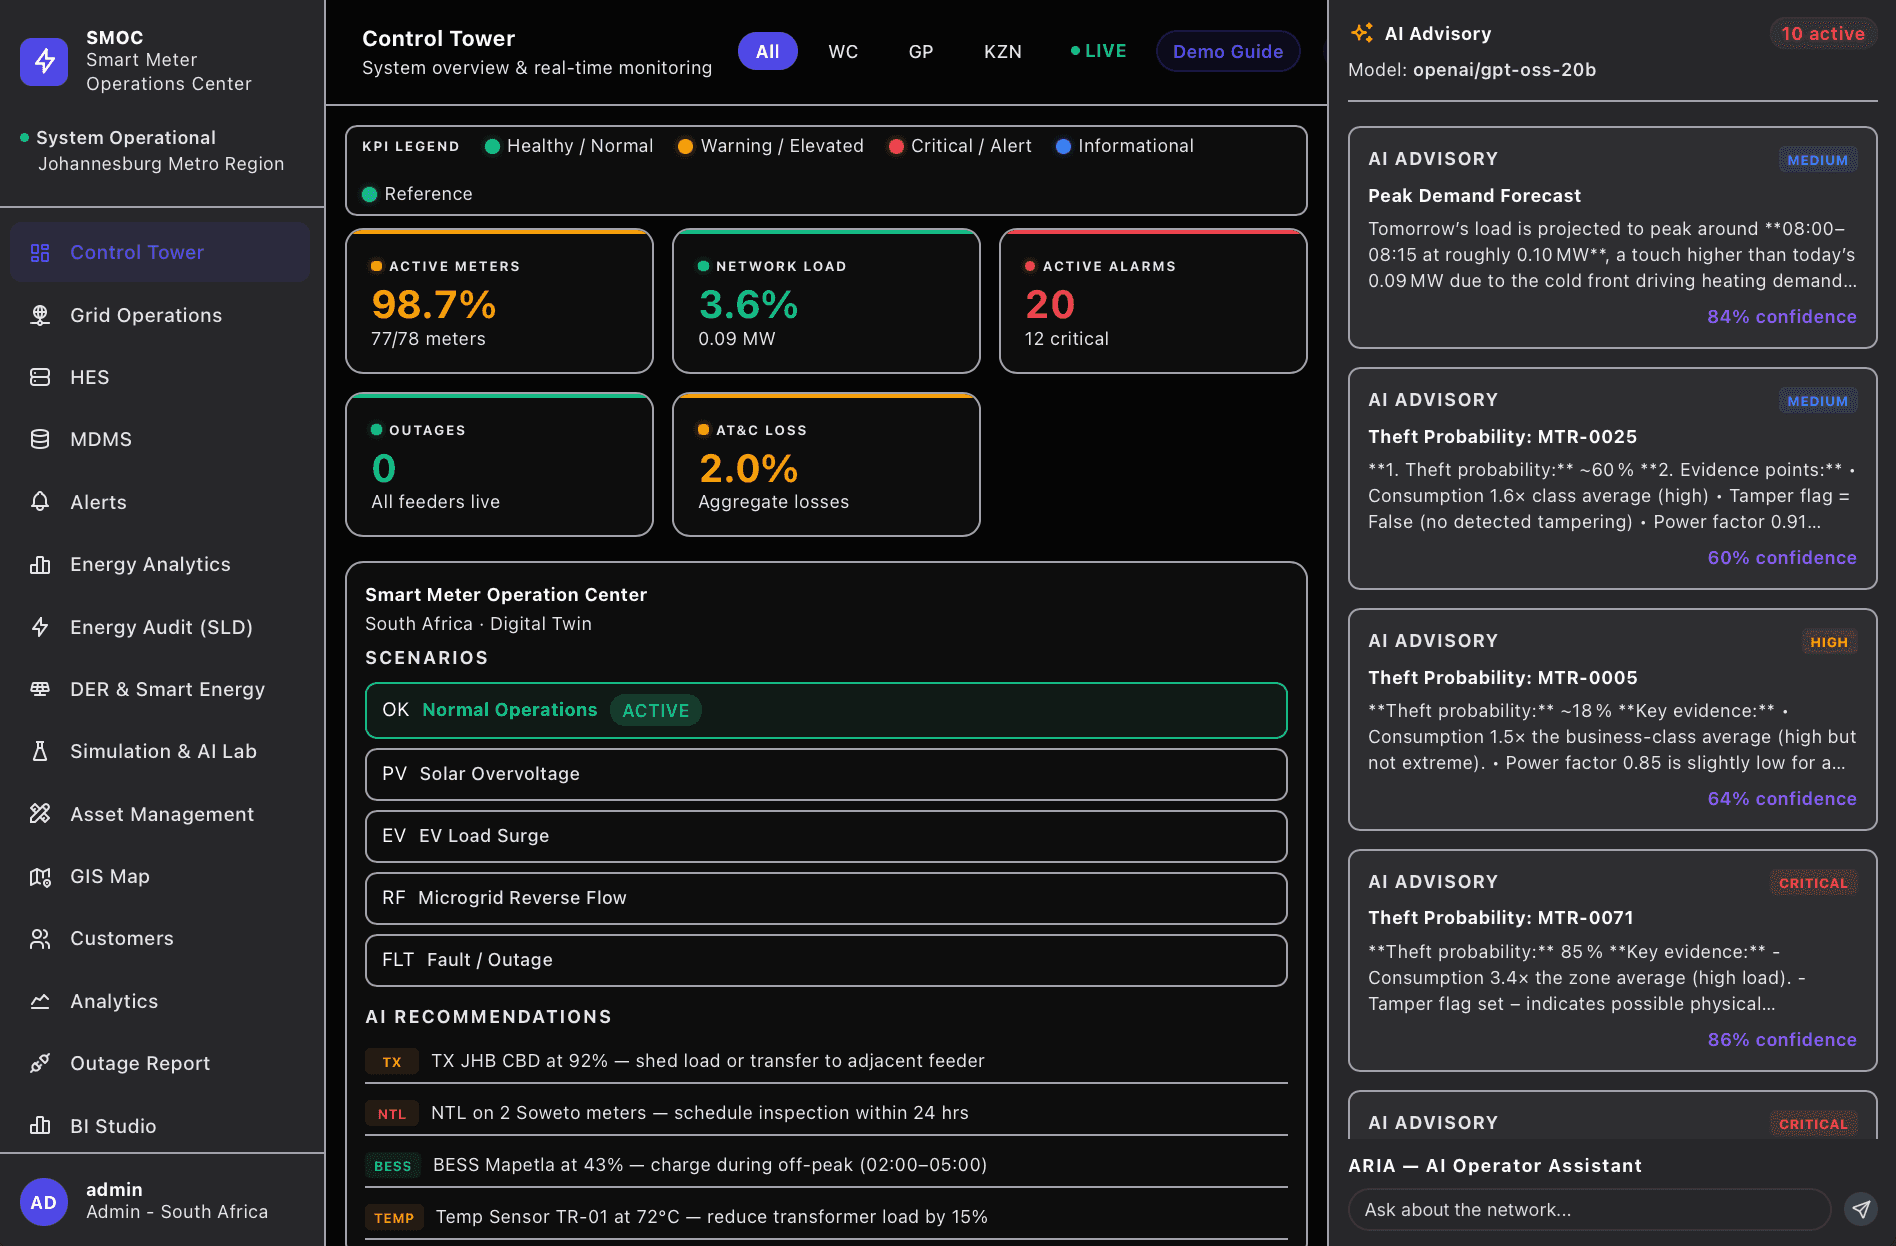Activate Solar Overvoltage scenario
Screen dimensions: 1896x1246
[826, 774]
